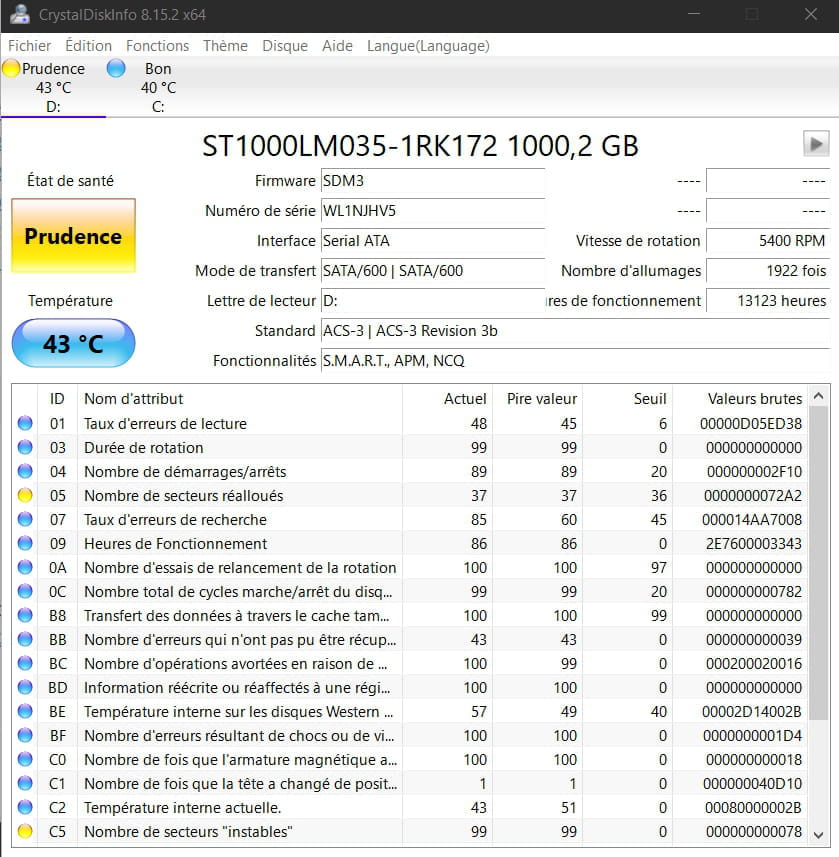Click the Fonctionnalités field S.M.A.R.T., APM, NCQ
Image resolution: width=839 pixels, height=857 pixels.
pyautogui.click(x=576, y=361)
